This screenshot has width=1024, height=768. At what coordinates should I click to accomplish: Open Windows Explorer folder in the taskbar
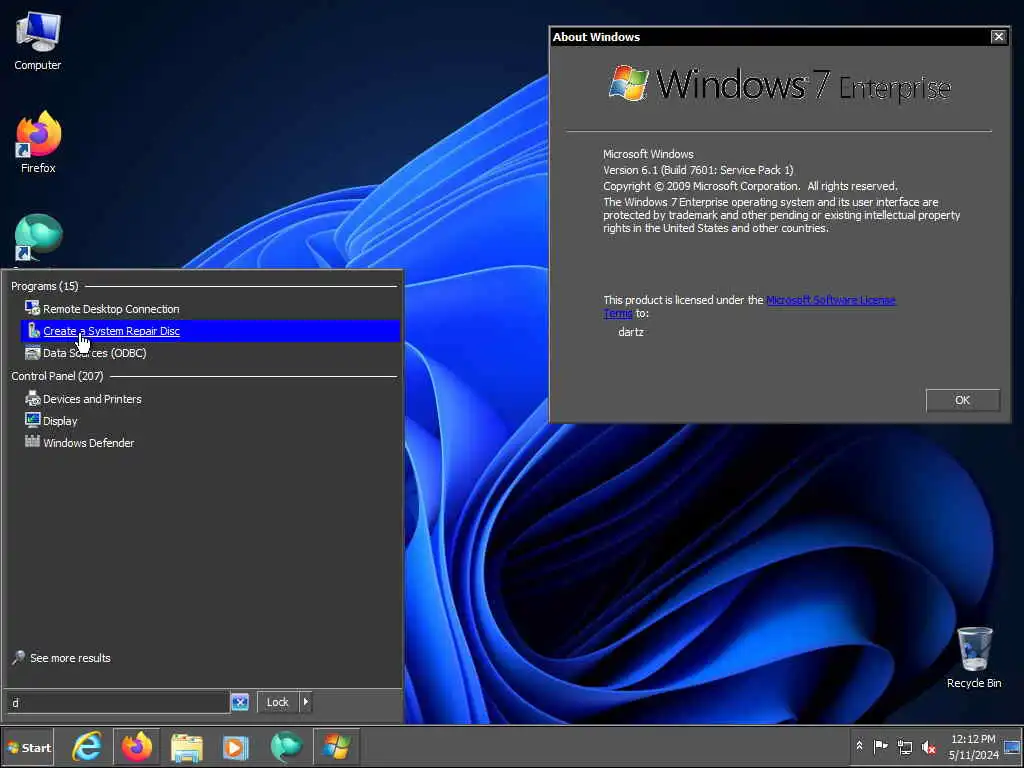click(x=187, y=747)
